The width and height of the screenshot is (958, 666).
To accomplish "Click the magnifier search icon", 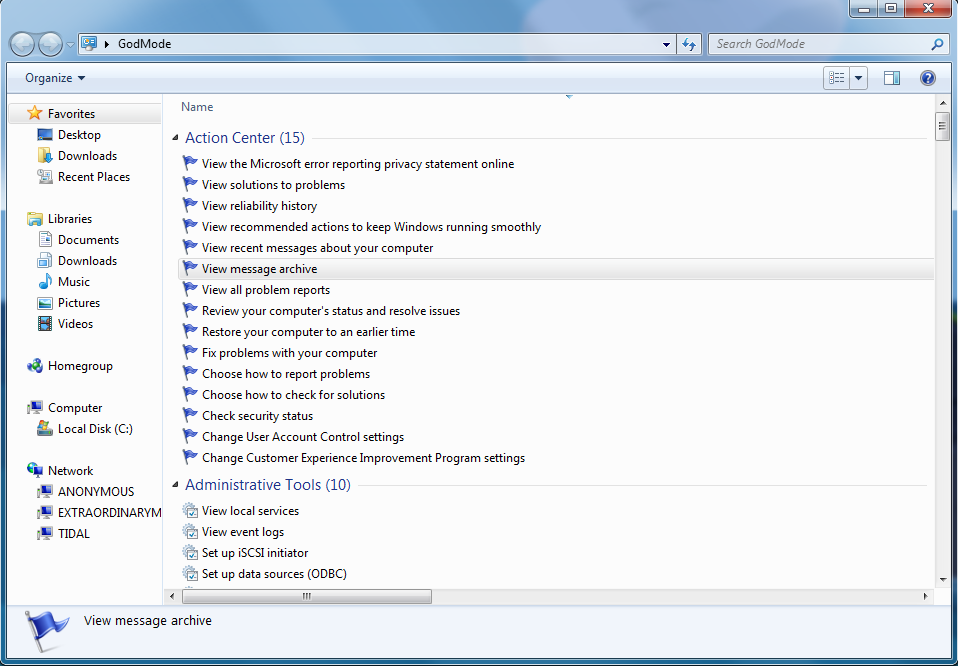I will [937, 44].
